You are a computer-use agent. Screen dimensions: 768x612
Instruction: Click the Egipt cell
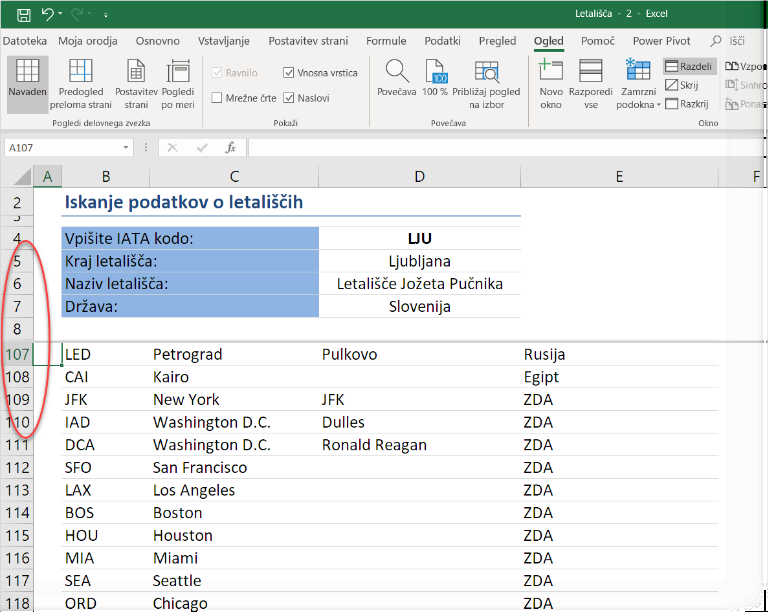point(620,377)
